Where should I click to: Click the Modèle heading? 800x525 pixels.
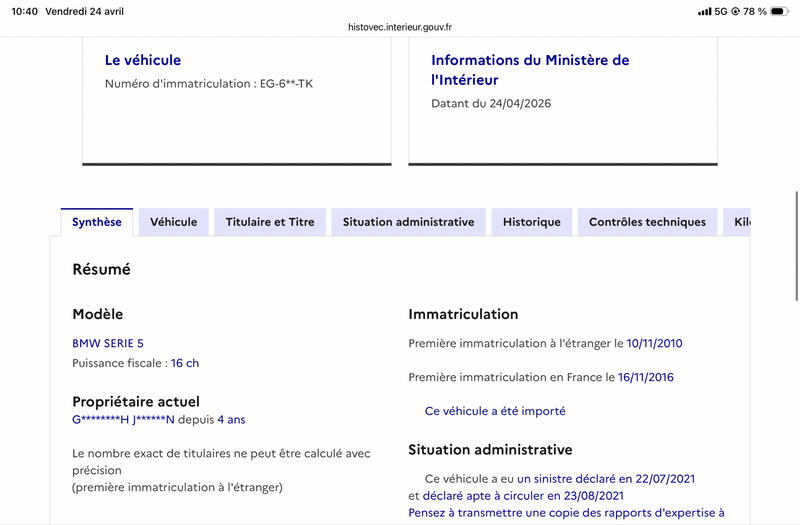coord(97,314)
